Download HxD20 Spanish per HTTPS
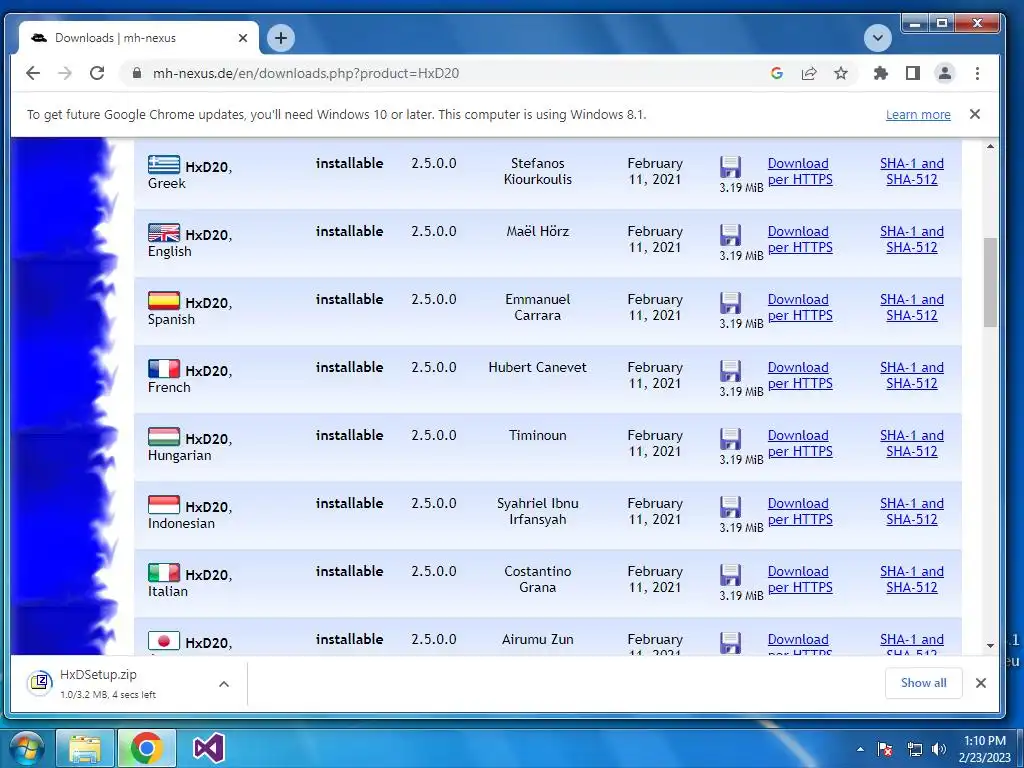Viewport: 1024px width, 768px height. [800, 307]
